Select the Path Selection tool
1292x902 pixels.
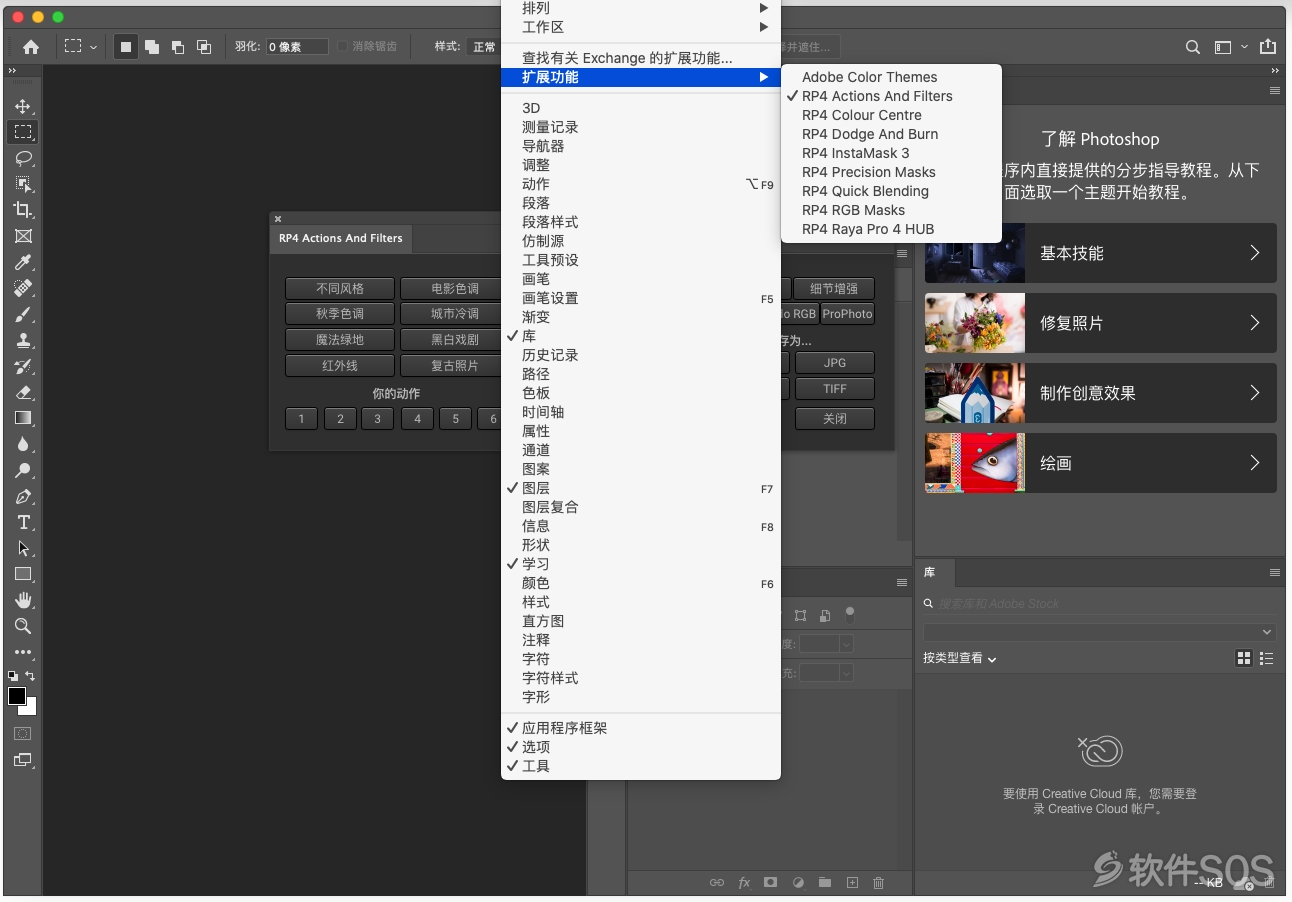tap(23, 548)
